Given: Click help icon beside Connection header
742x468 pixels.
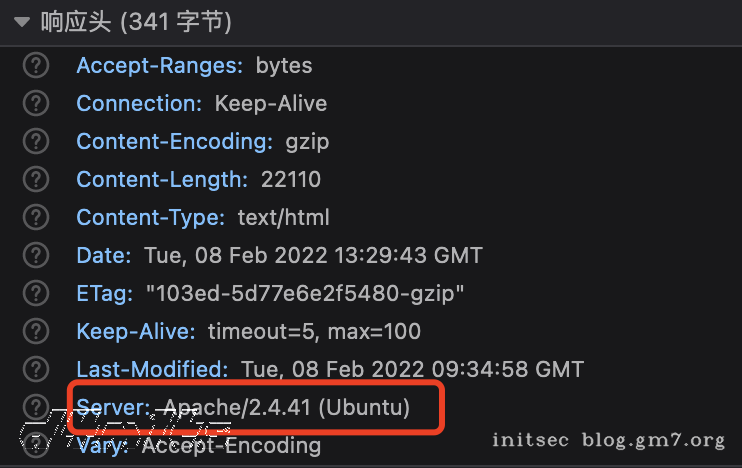Looking at the screenshot, I should point(37,104).
